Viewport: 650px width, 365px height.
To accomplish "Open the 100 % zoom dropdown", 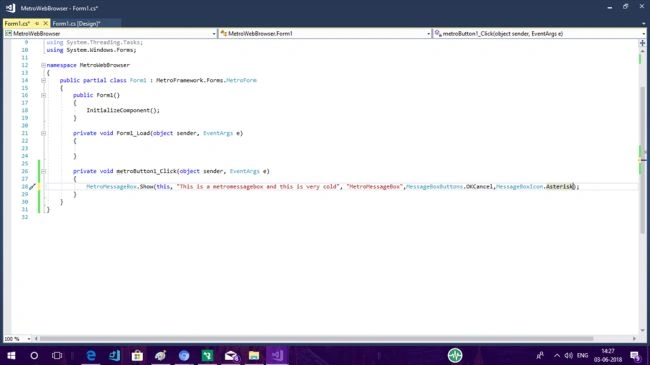I will 29,339.
